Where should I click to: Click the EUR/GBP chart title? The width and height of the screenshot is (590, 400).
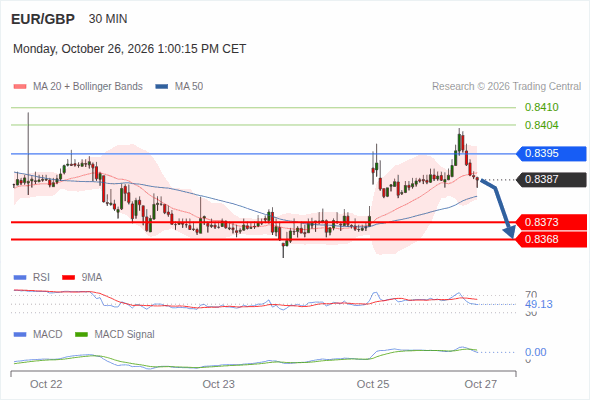[43, 19]
